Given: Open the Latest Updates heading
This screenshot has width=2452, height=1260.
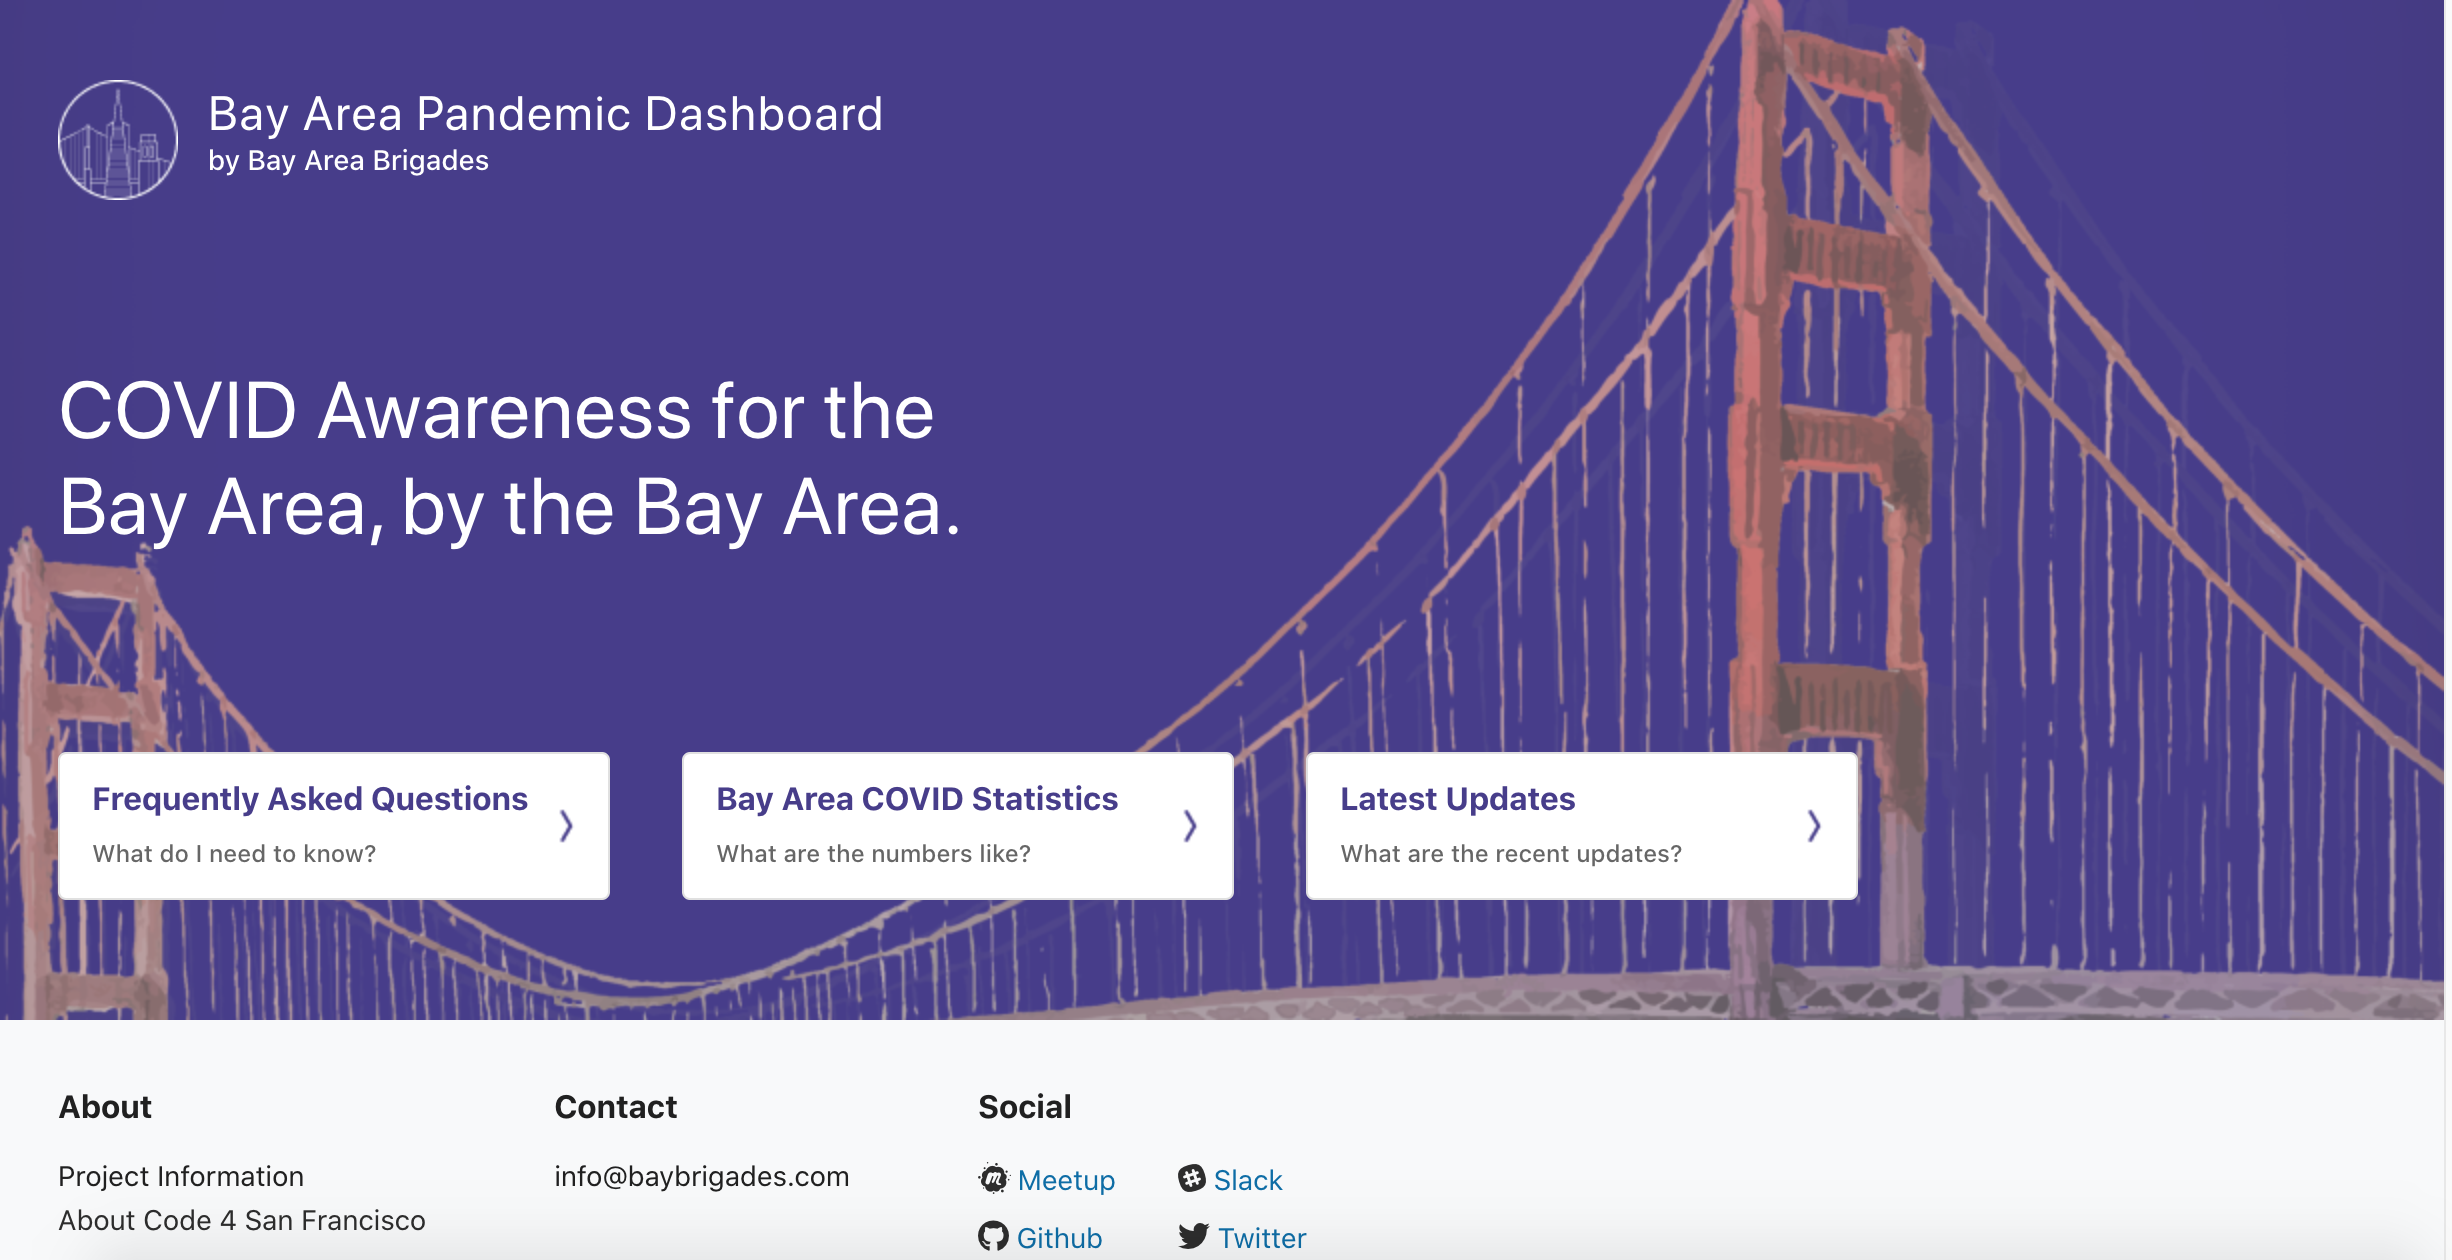Looking at the screenshot, I should click(x=1458, y=799).
